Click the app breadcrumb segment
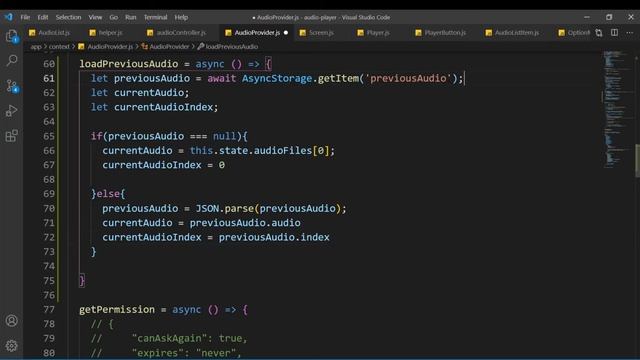This screenshot has width=640, height=360. [36, 47]
